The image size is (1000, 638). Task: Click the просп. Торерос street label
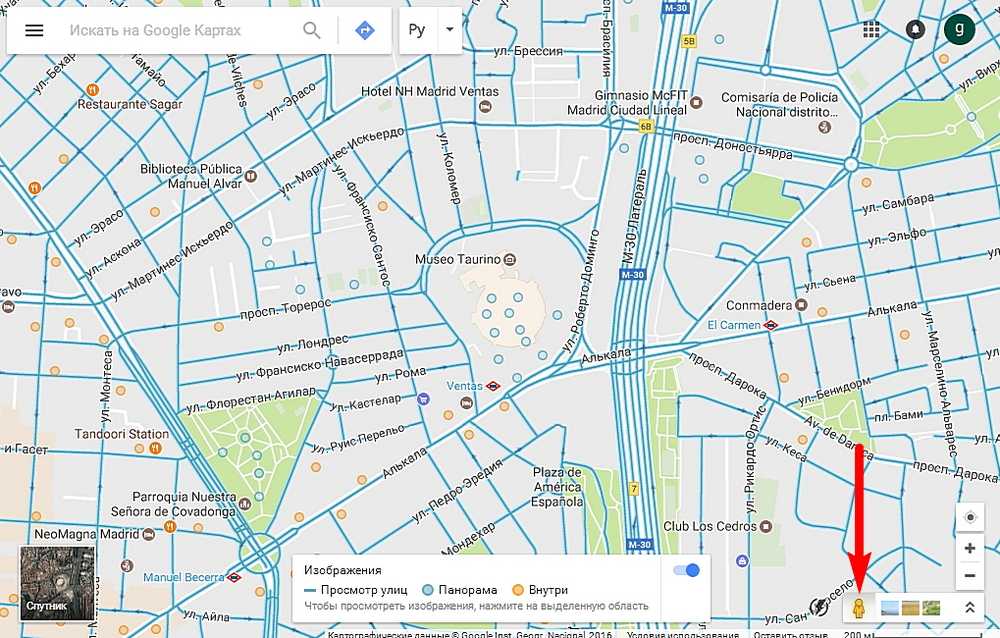click(x=286, y=309)
